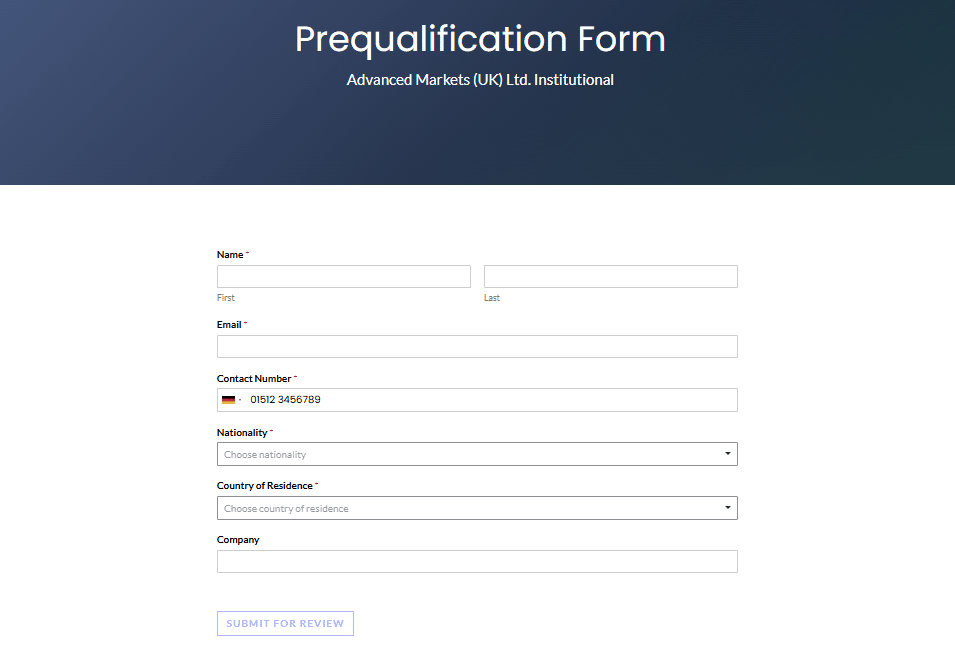This screenshot has height=657, width=955.
Task: Select the Choose nationality combo box
Action: click(x=477, y=454)
